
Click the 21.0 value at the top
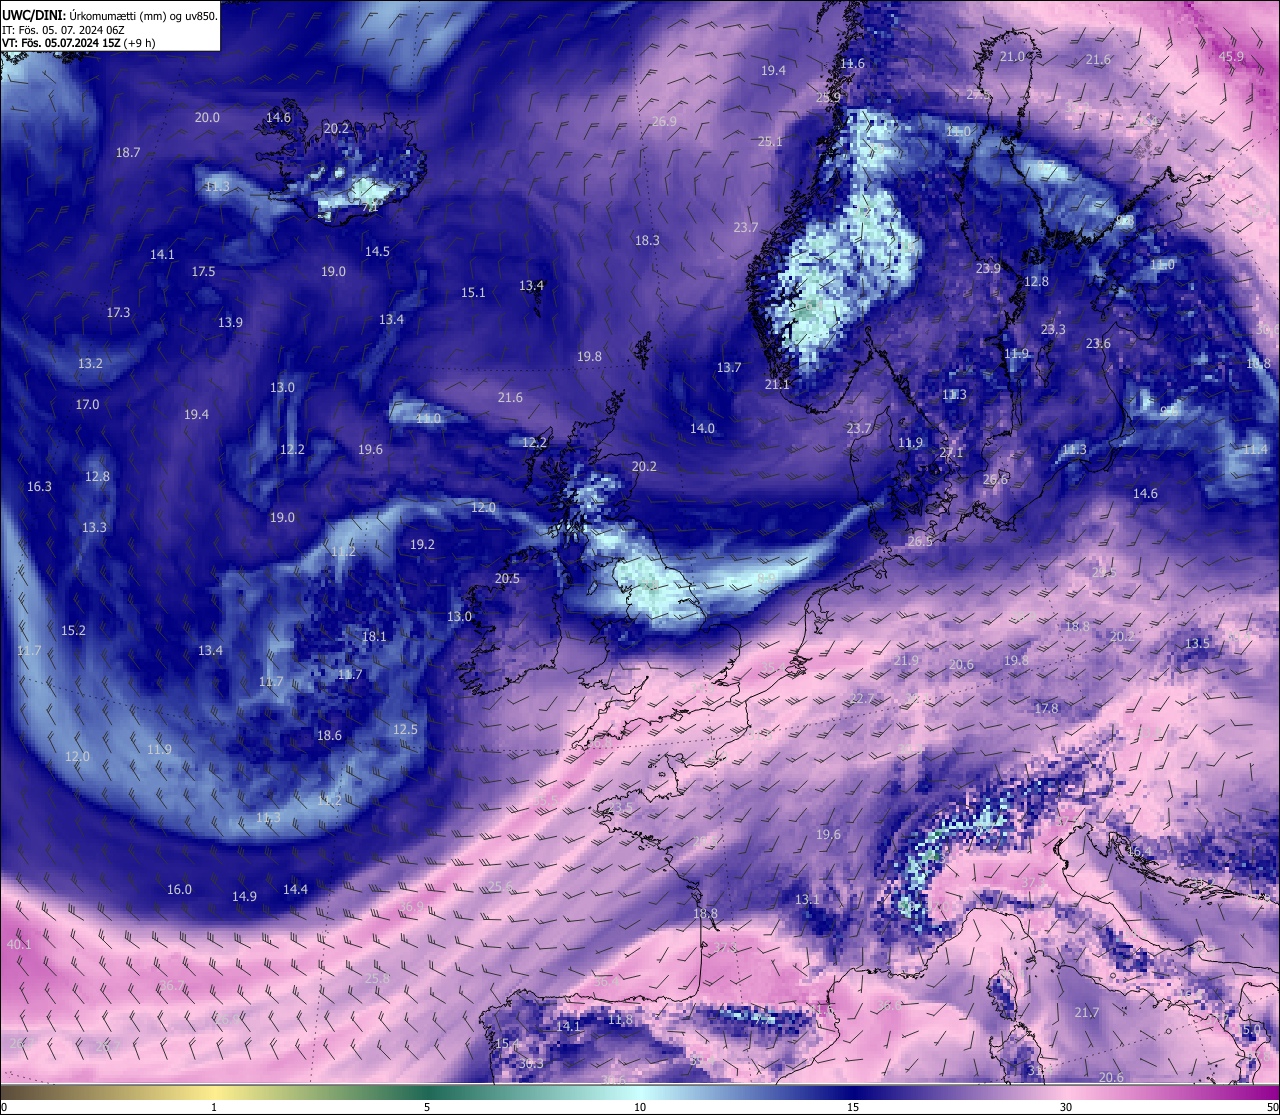pos(1013,57)
